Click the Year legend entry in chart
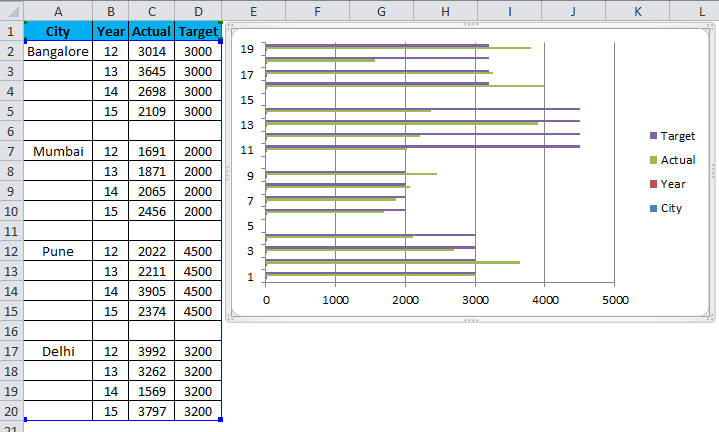 668,184
